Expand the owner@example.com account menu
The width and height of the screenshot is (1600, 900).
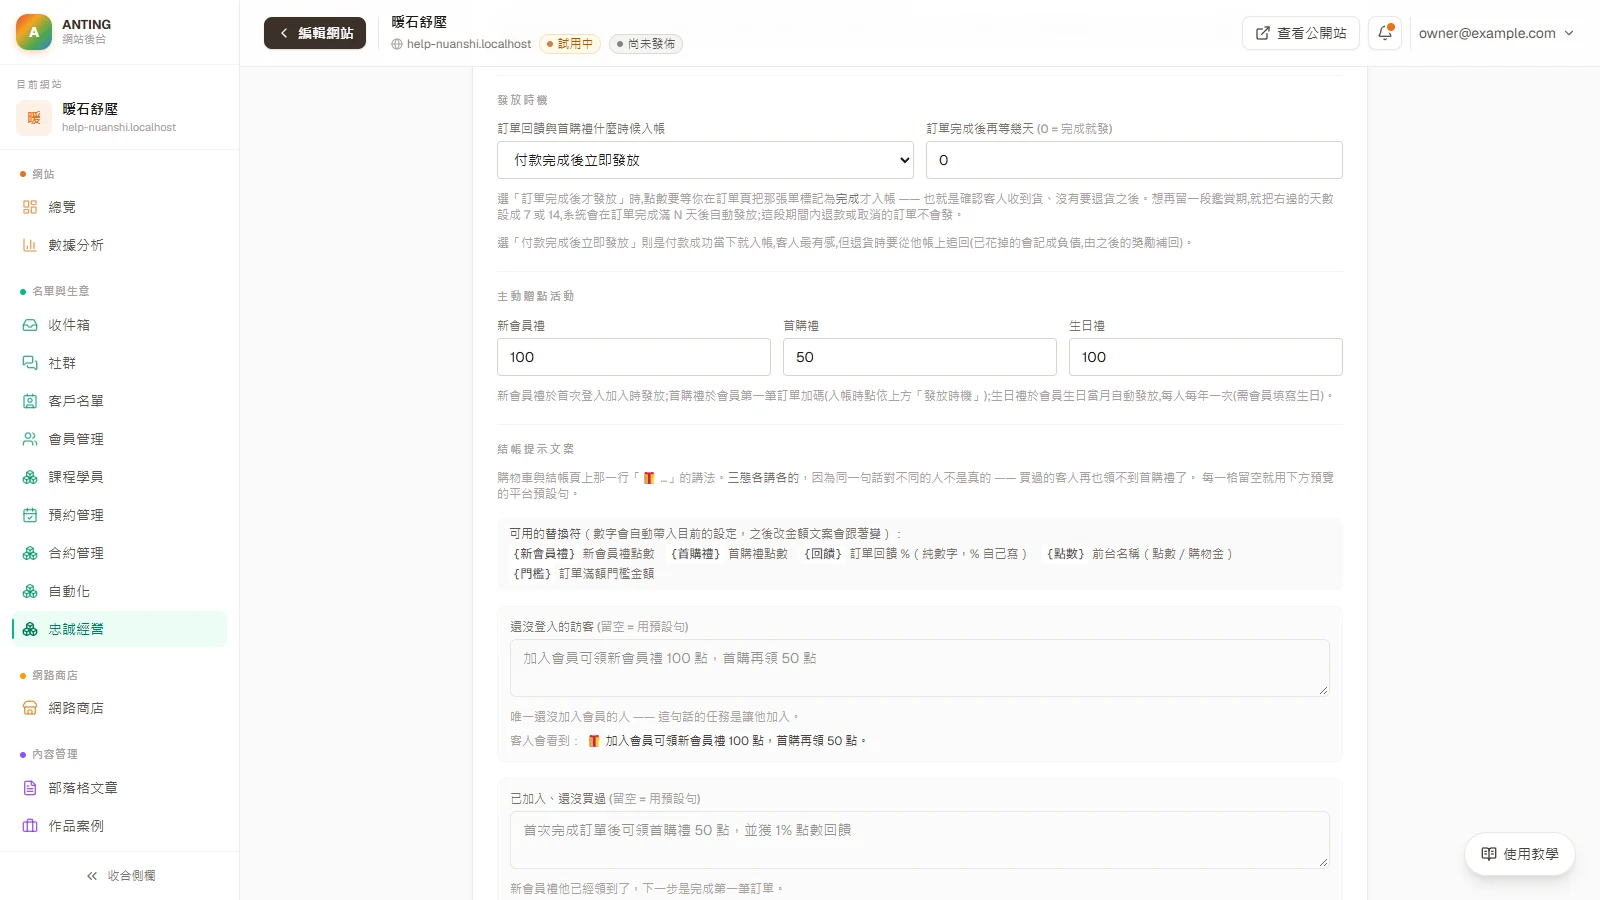pyautogui.click(x=1496, y=33)
